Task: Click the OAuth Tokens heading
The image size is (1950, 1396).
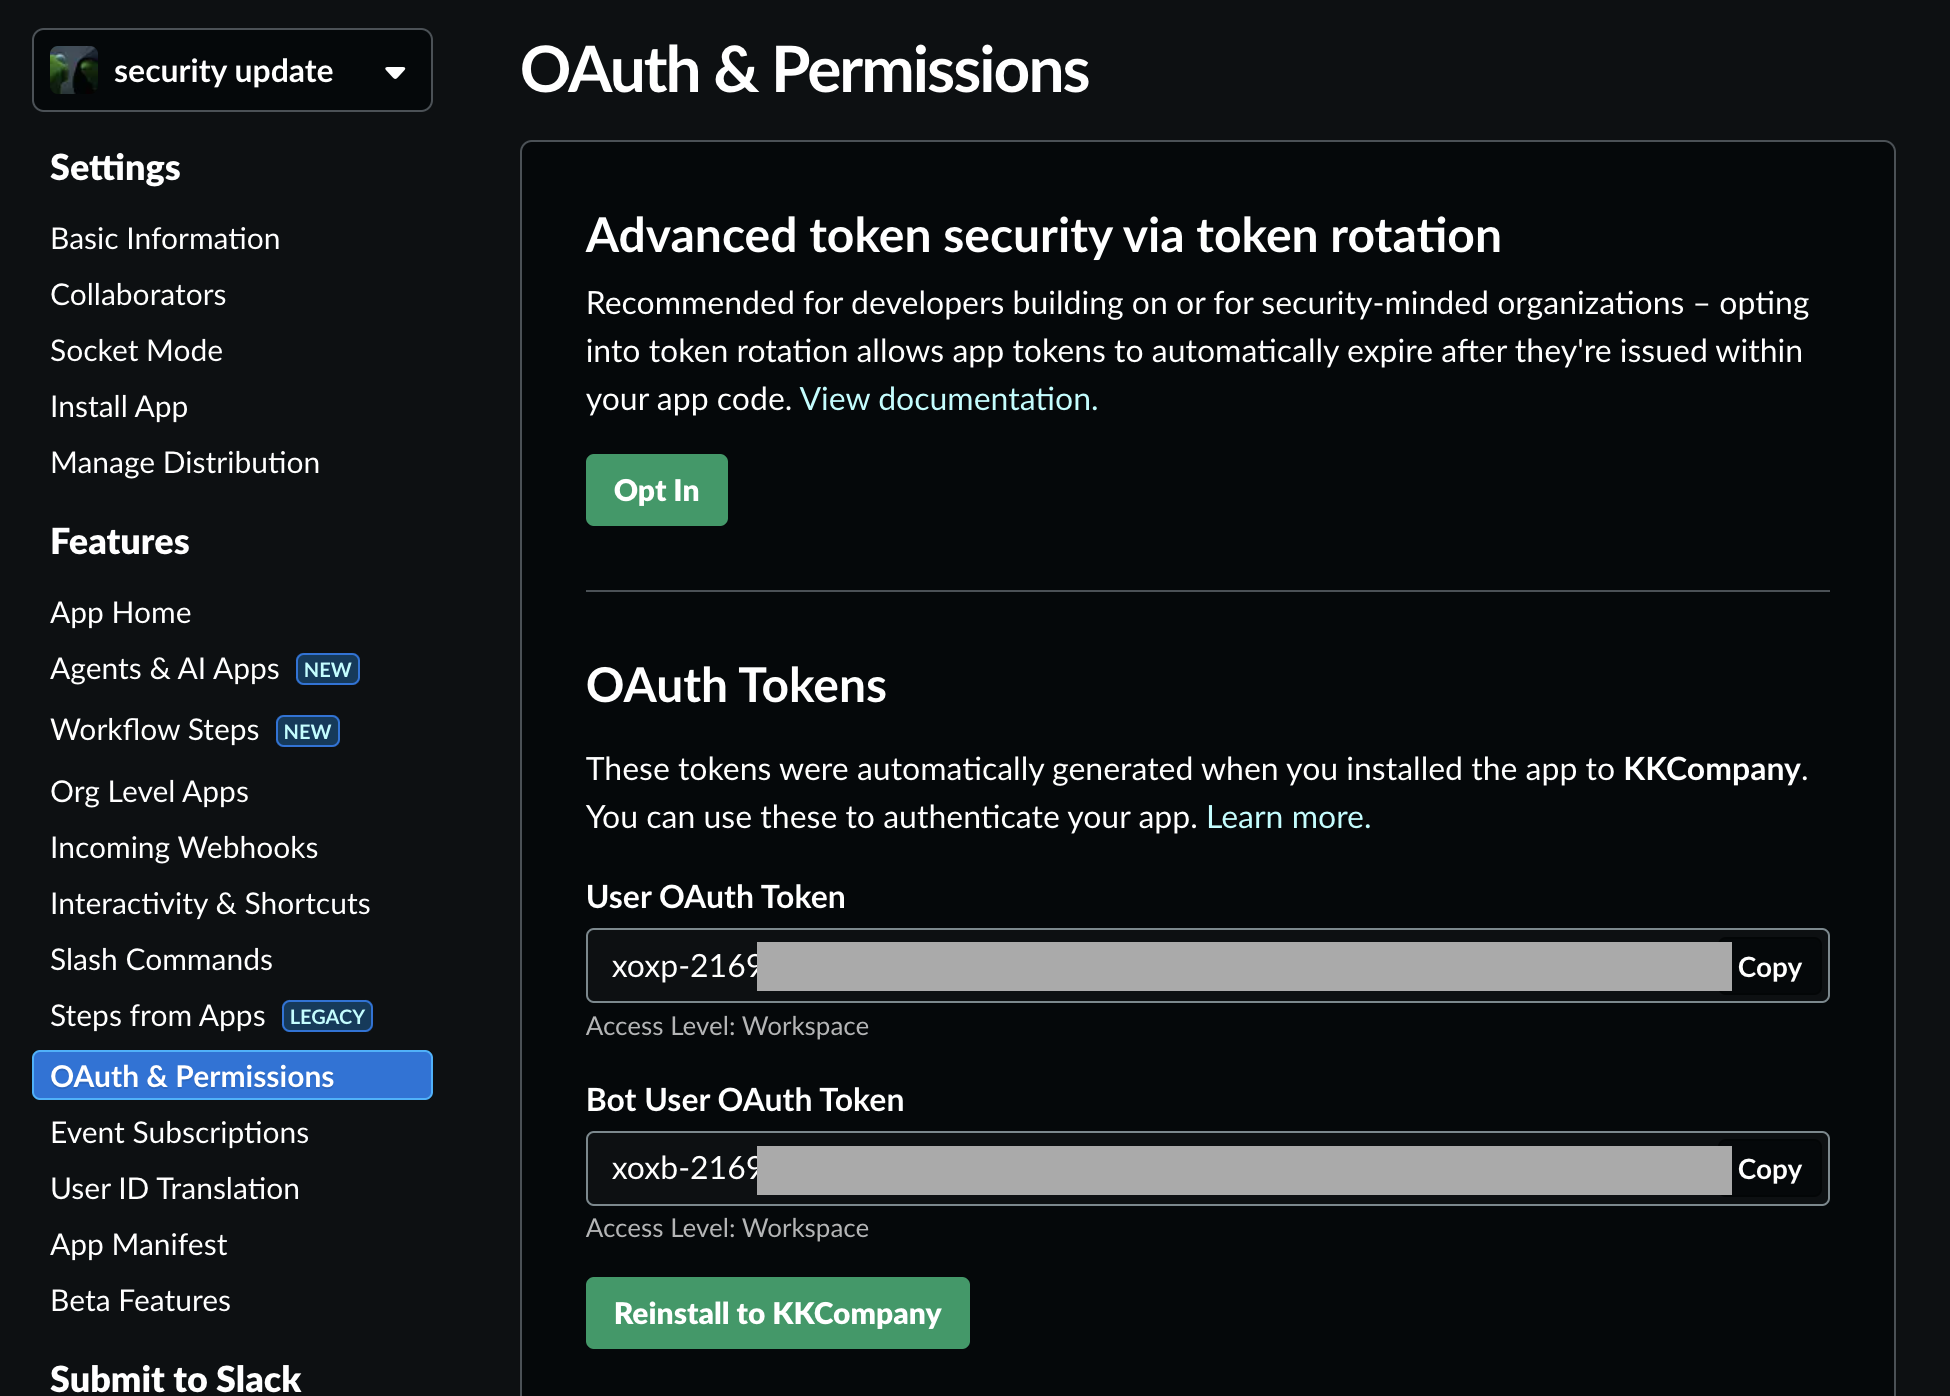Action: coord(736,686)
